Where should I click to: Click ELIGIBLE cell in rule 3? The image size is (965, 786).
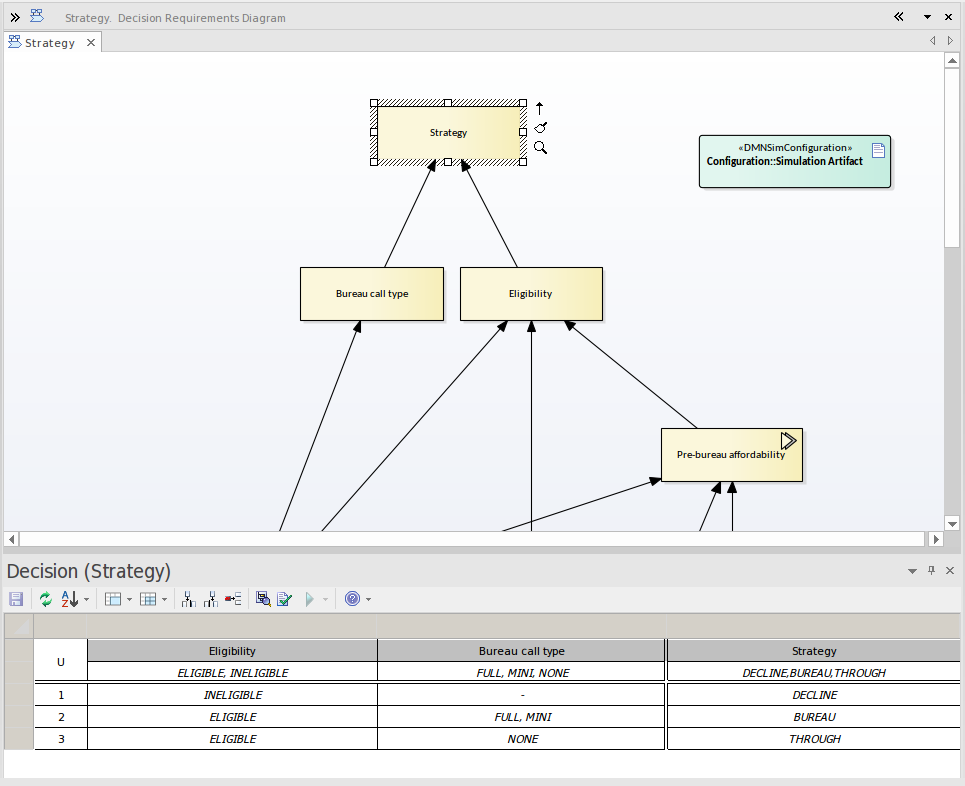click(x=233, y=739)
